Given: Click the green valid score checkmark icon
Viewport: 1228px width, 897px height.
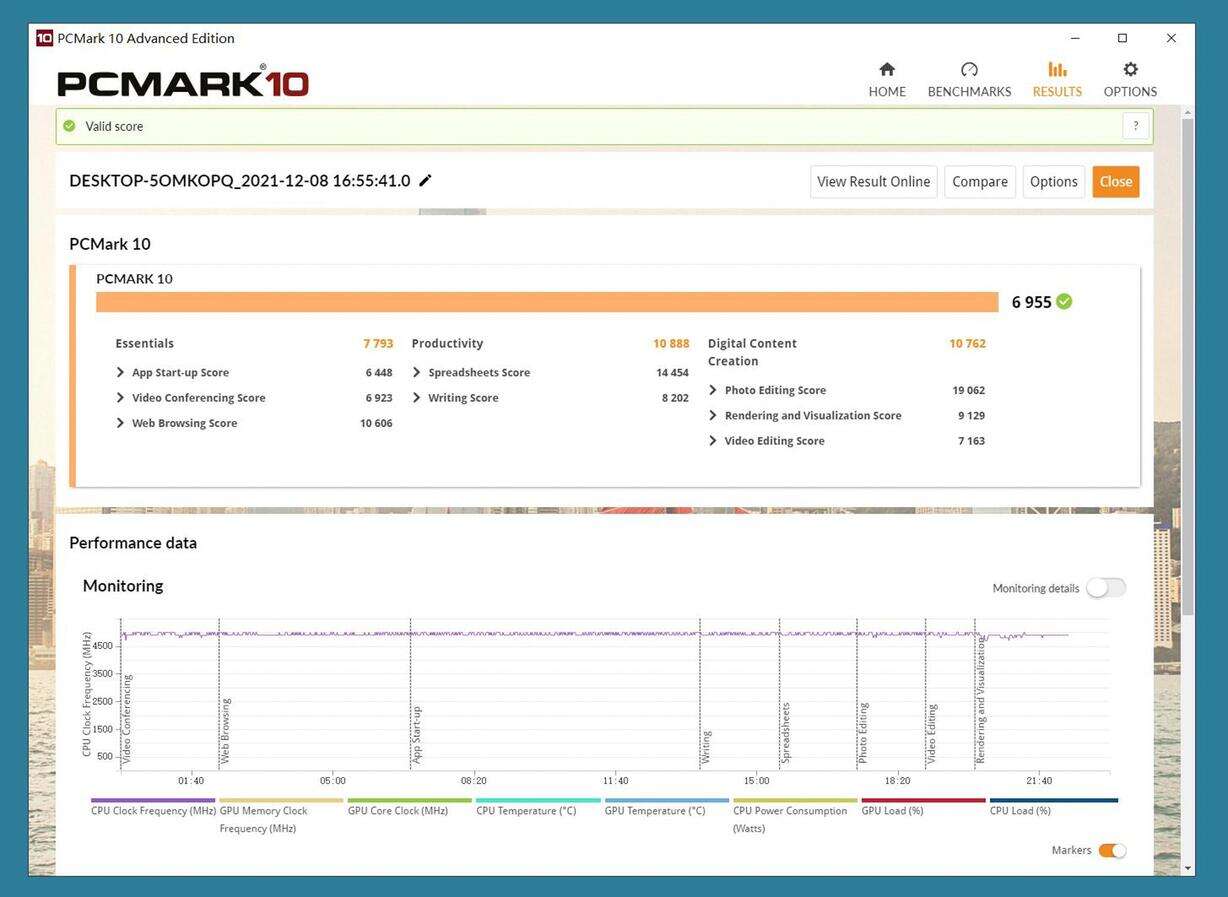Looking at the screenshot, I should tap(69, 126).
